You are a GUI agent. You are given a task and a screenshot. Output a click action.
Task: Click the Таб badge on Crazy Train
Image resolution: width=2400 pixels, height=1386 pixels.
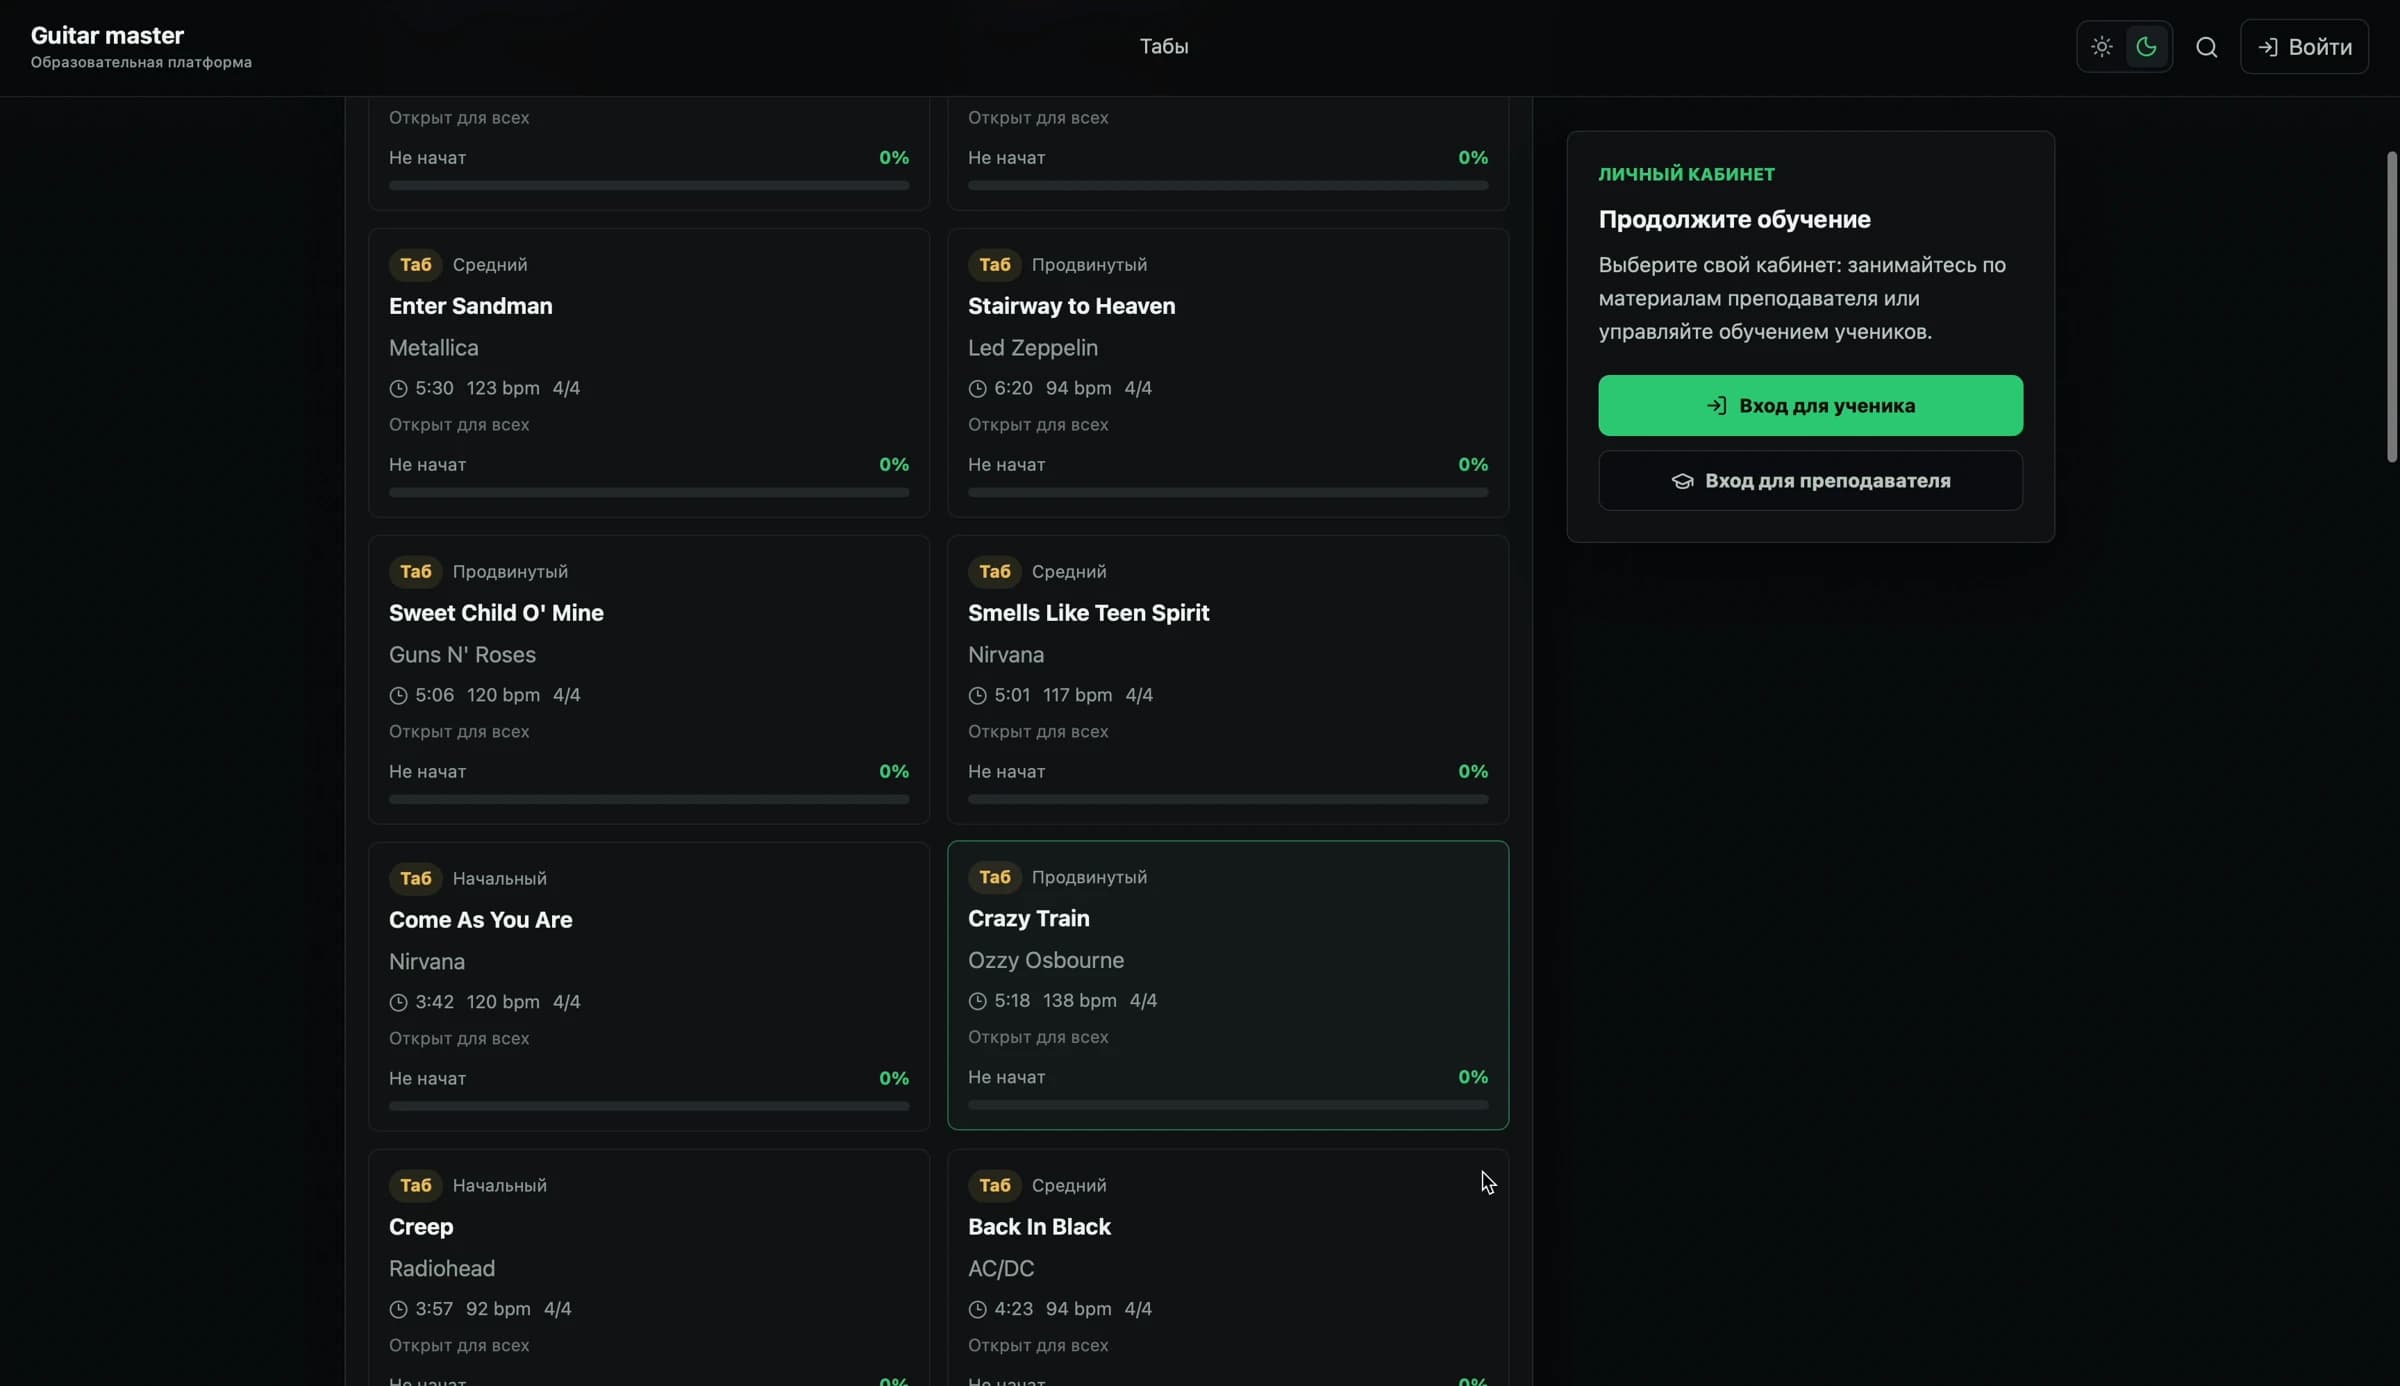[x=995, y=878]
